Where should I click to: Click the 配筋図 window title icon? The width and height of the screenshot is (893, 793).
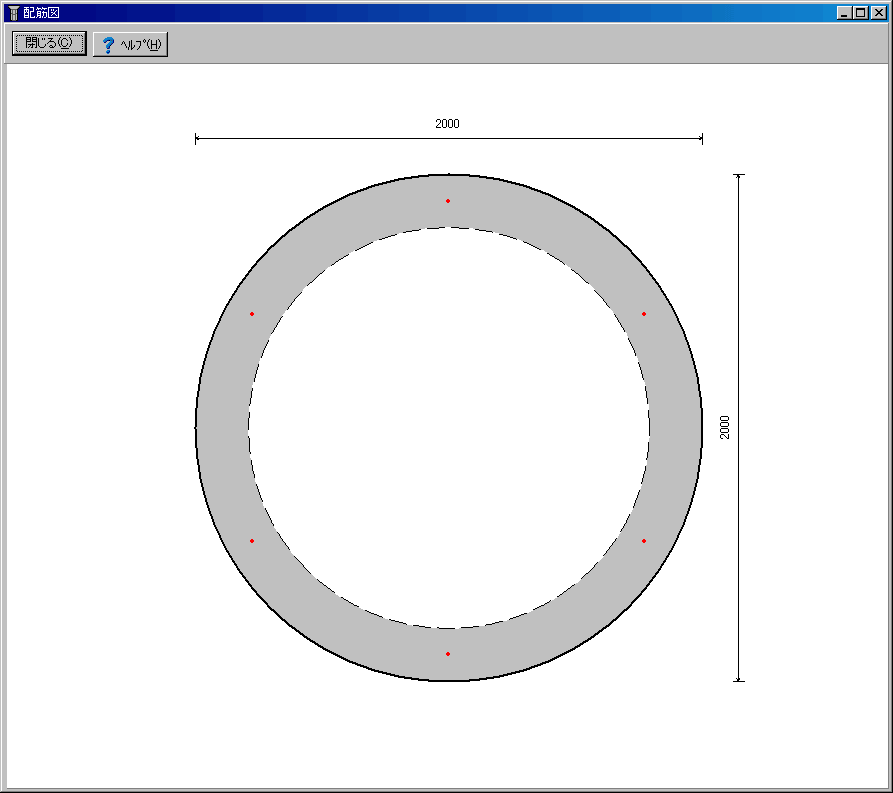point(14,13)
